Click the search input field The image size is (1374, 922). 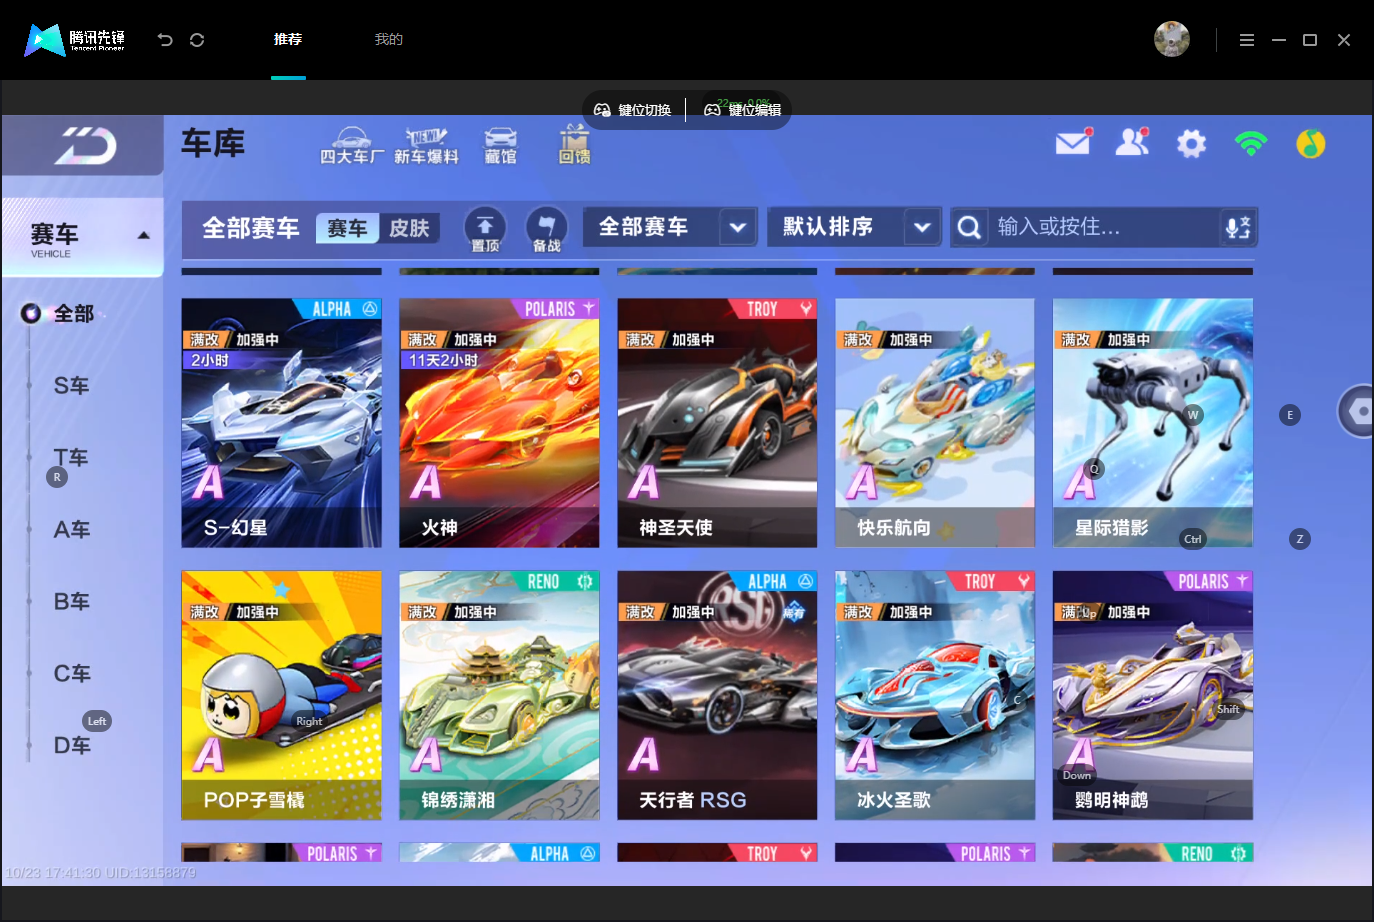pos(1104,227)
